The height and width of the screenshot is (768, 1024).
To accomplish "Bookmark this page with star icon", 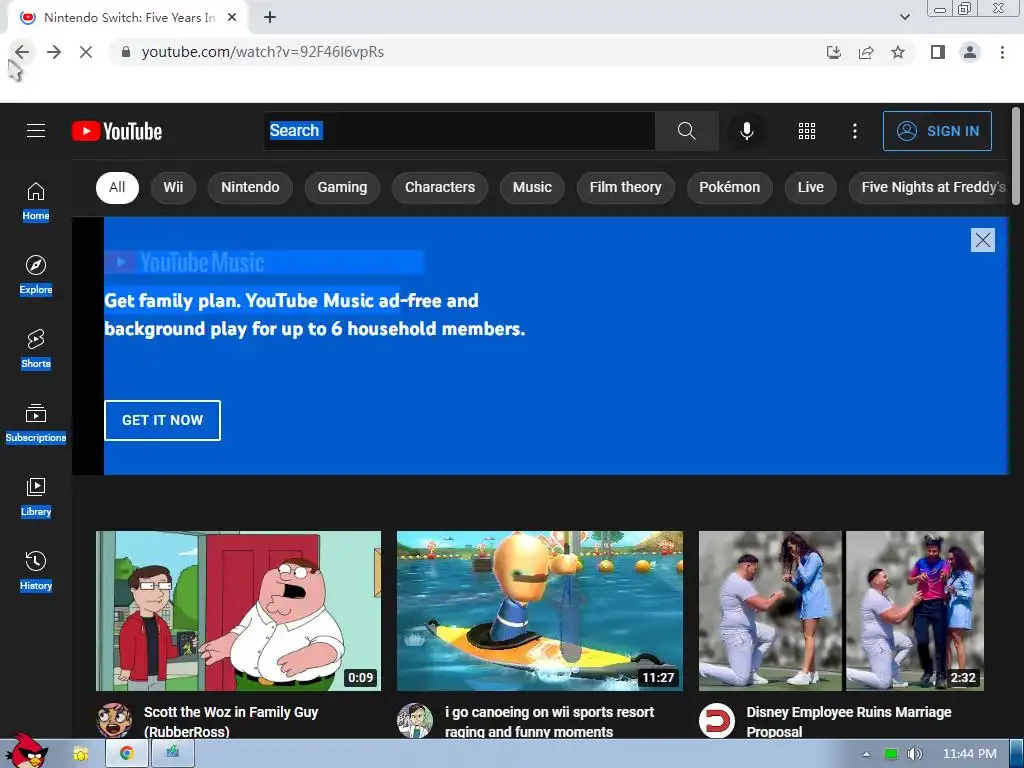I will pyautogui.click(x=898, y=52).
